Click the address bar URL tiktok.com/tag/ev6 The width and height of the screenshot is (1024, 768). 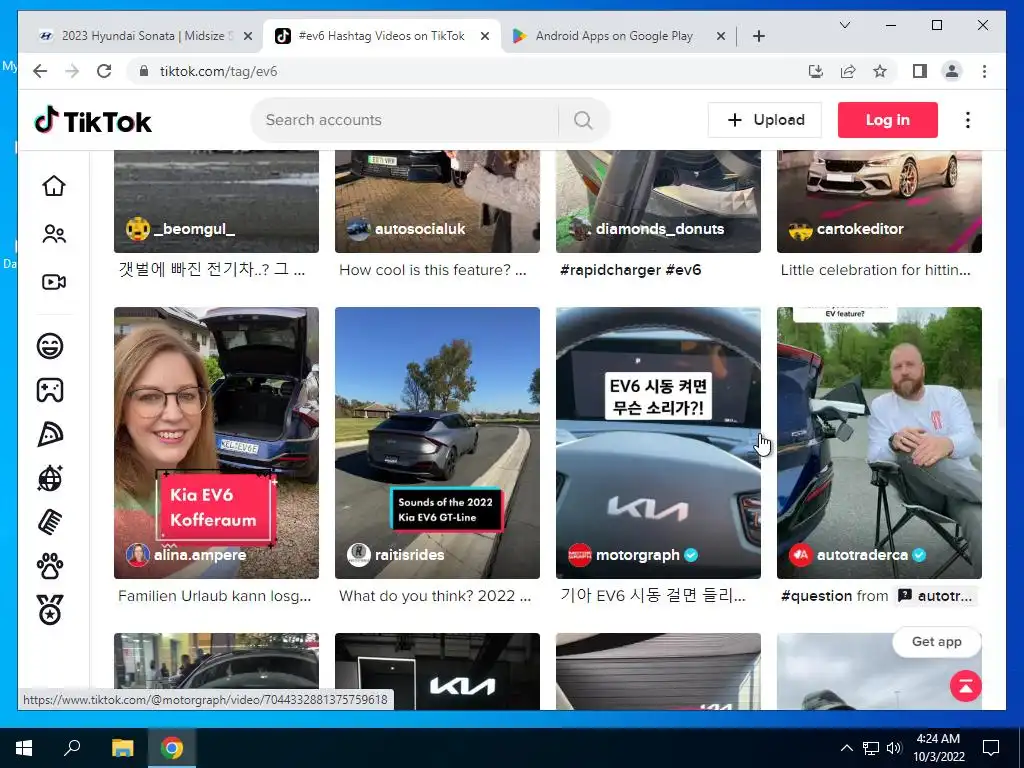pos(218,71)
